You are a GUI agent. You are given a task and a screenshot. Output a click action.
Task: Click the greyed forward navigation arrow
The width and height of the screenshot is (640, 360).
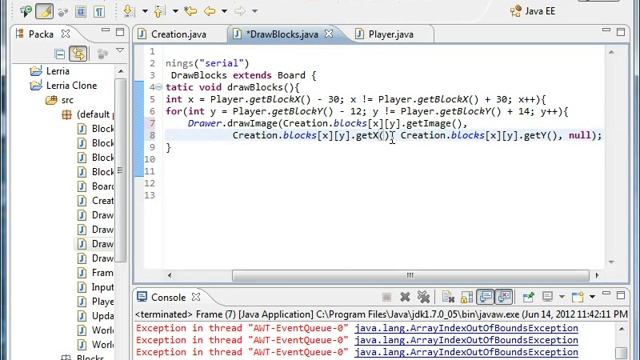(x=240, y=11)
